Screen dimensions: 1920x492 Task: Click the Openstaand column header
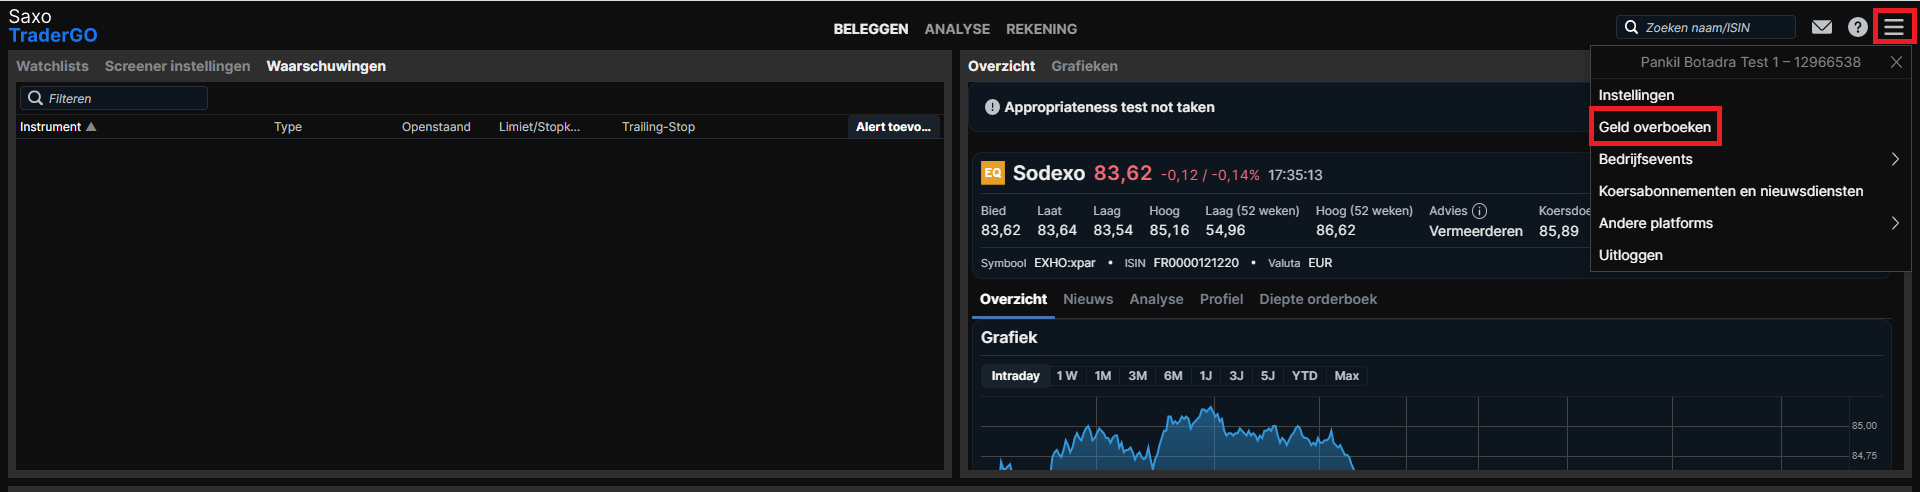(436, 127)
